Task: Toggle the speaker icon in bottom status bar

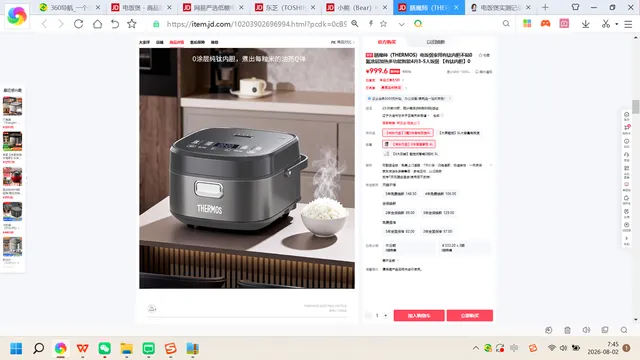Action: click(586, 330)
